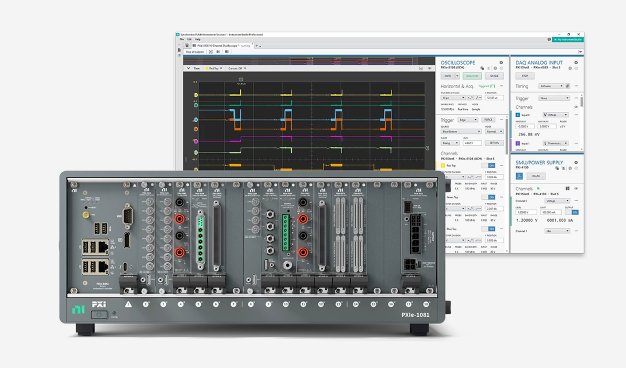Screen dimensions: 626x368
Task: Open settings gear in Oscilloscope header
Action: coord(495,68)
